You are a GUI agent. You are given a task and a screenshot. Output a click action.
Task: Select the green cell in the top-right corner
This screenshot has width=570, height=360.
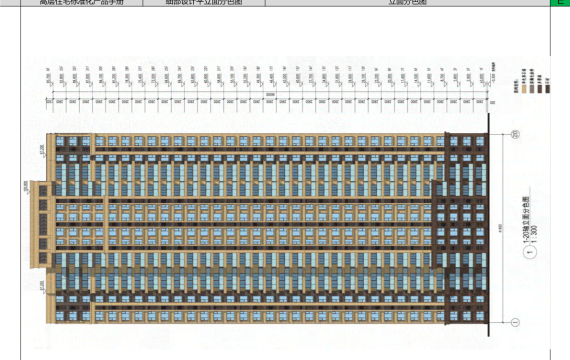(560, 3)
